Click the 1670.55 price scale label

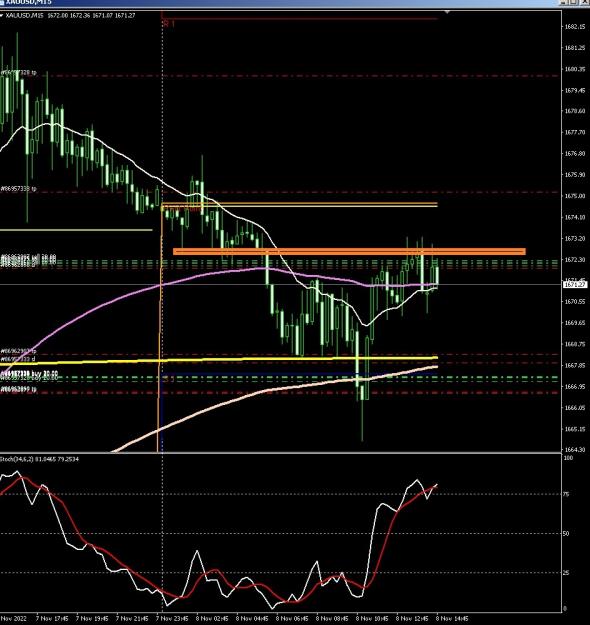(574, 302)
